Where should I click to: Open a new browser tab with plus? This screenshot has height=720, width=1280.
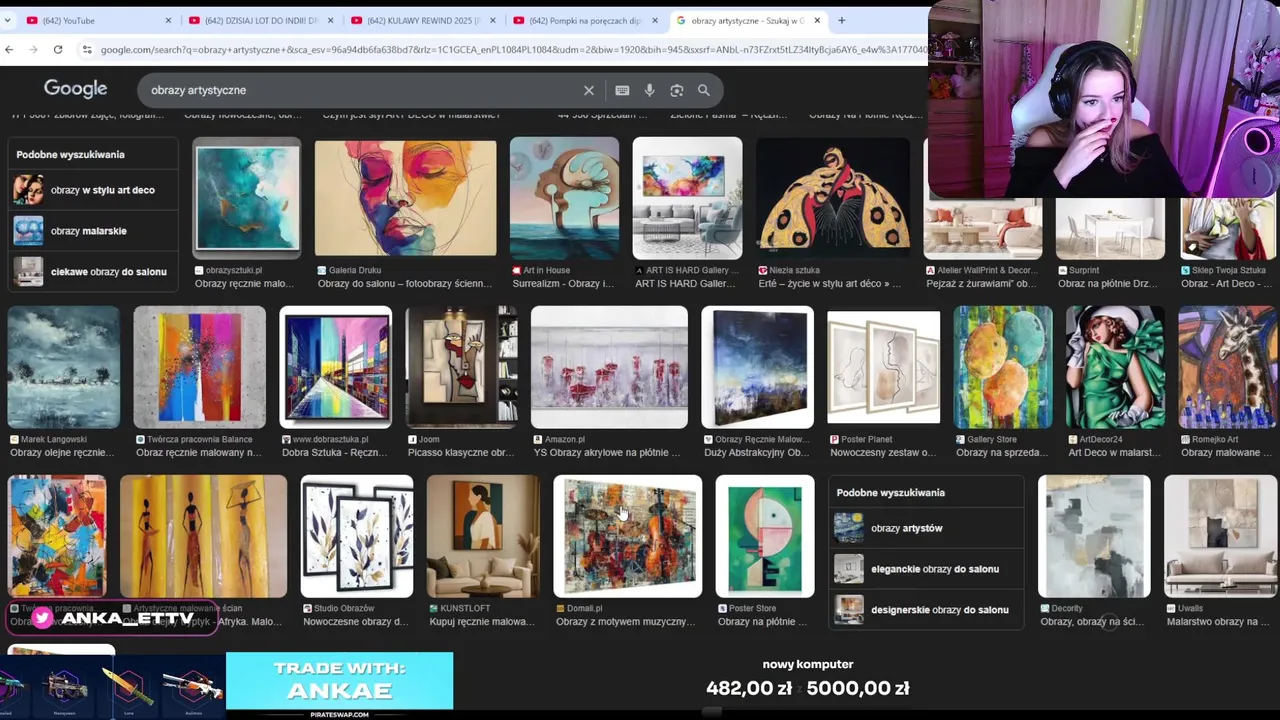(x=841, y=20)
